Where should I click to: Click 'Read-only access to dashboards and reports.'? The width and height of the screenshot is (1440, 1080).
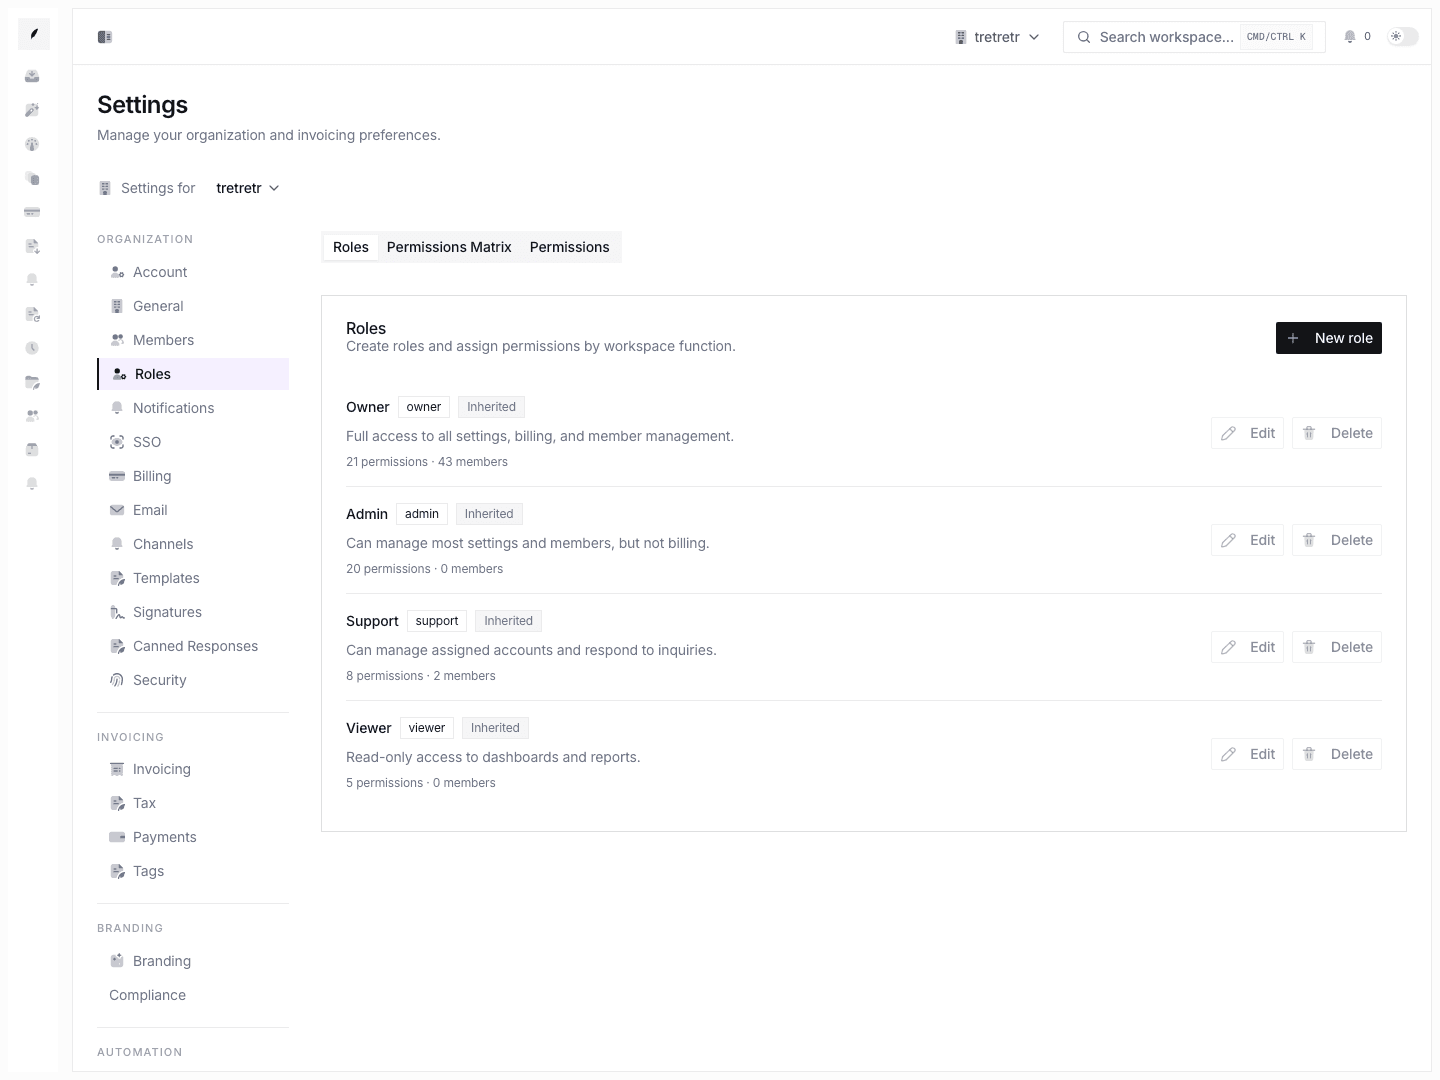[x=493, y=757]
